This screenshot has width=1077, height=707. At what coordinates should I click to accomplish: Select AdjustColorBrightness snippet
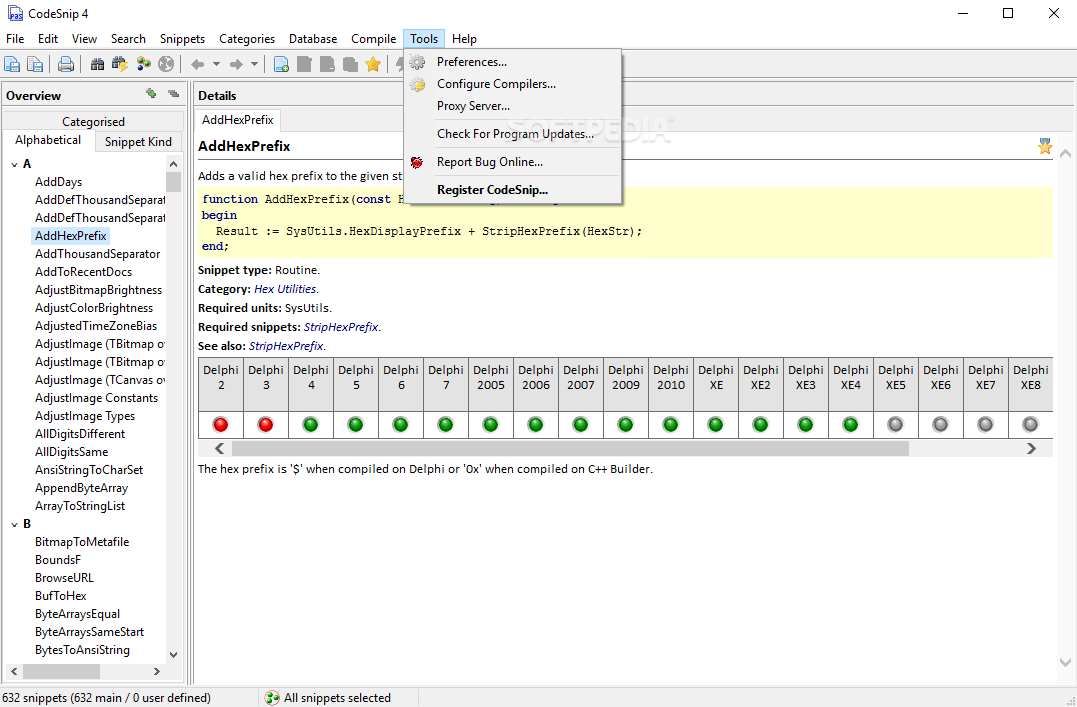tap(94, 308)
